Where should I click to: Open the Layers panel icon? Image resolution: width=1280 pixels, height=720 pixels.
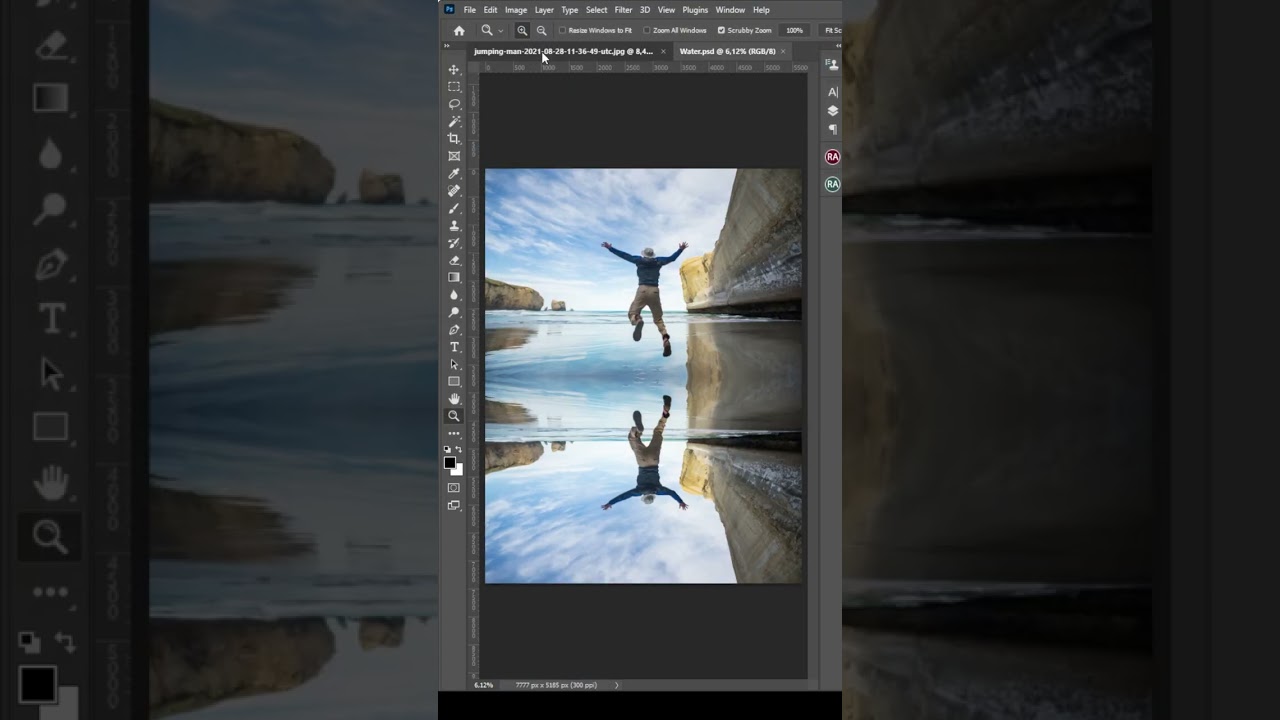pyautogui.click(x=832, y=111)
